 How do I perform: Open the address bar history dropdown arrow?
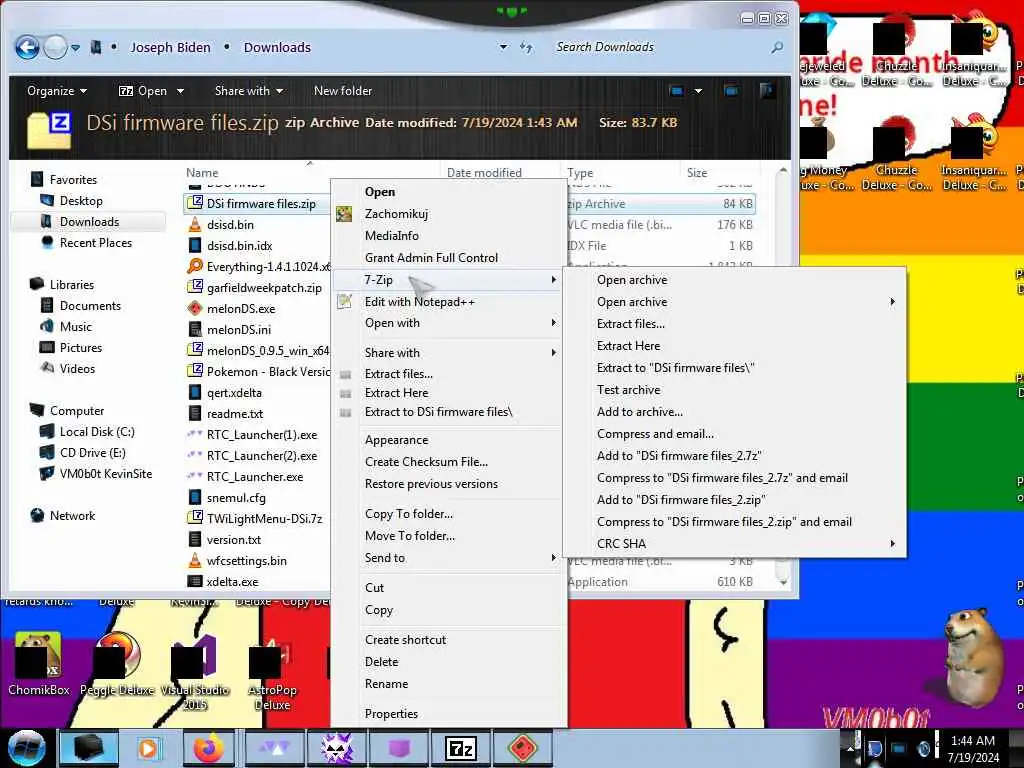503,47
